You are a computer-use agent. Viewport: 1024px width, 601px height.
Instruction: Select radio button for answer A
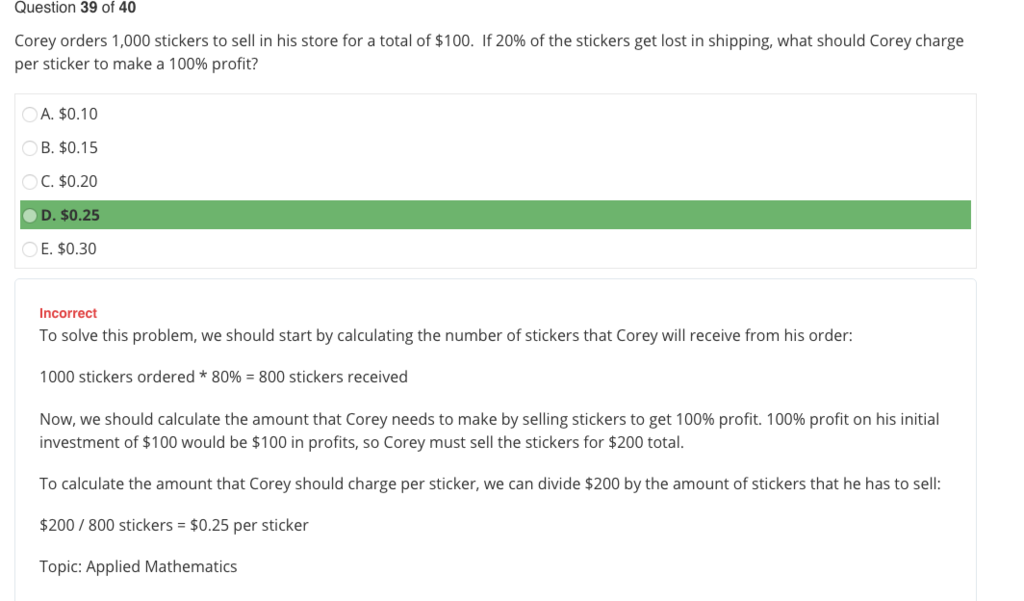click(30, 114)
